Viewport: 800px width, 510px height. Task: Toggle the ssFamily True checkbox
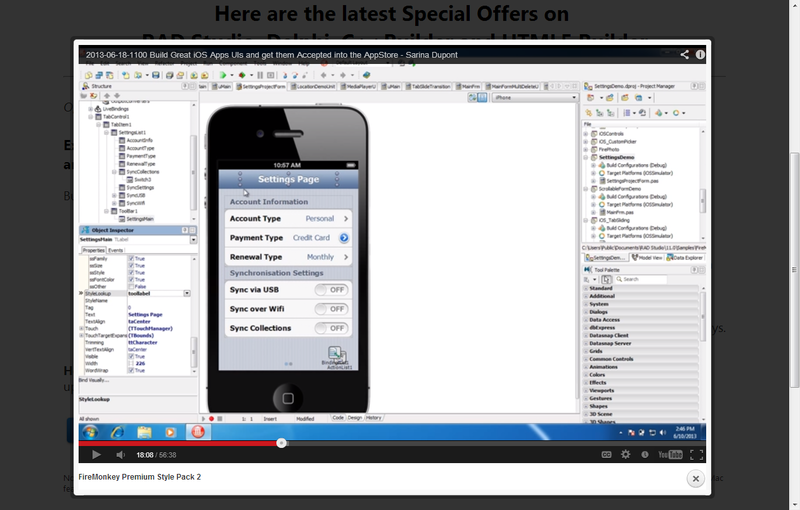131,259
